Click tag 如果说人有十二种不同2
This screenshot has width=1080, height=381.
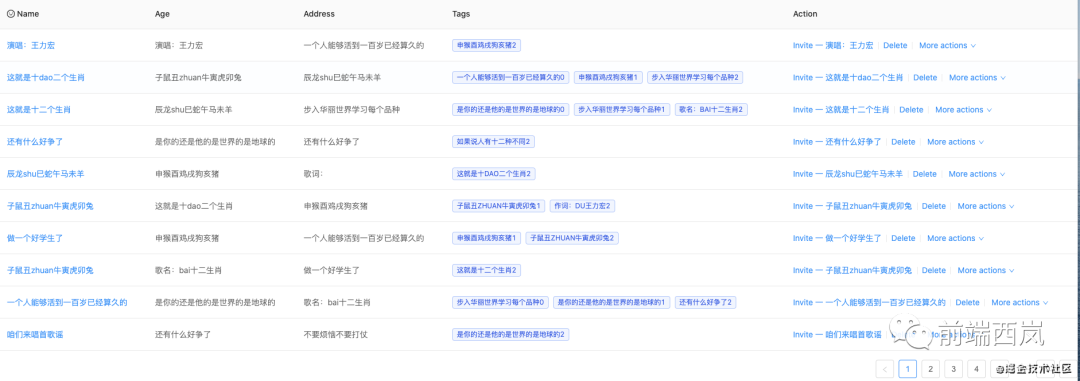point(493,142)
